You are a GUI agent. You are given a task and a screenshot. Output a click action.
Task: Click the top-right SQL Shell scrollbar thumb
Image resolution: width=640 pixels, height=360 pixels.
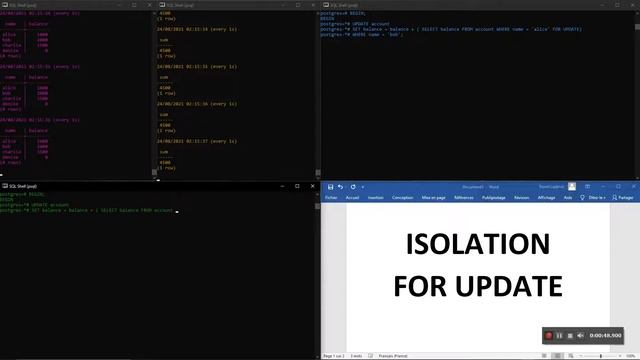pos(638,27)
